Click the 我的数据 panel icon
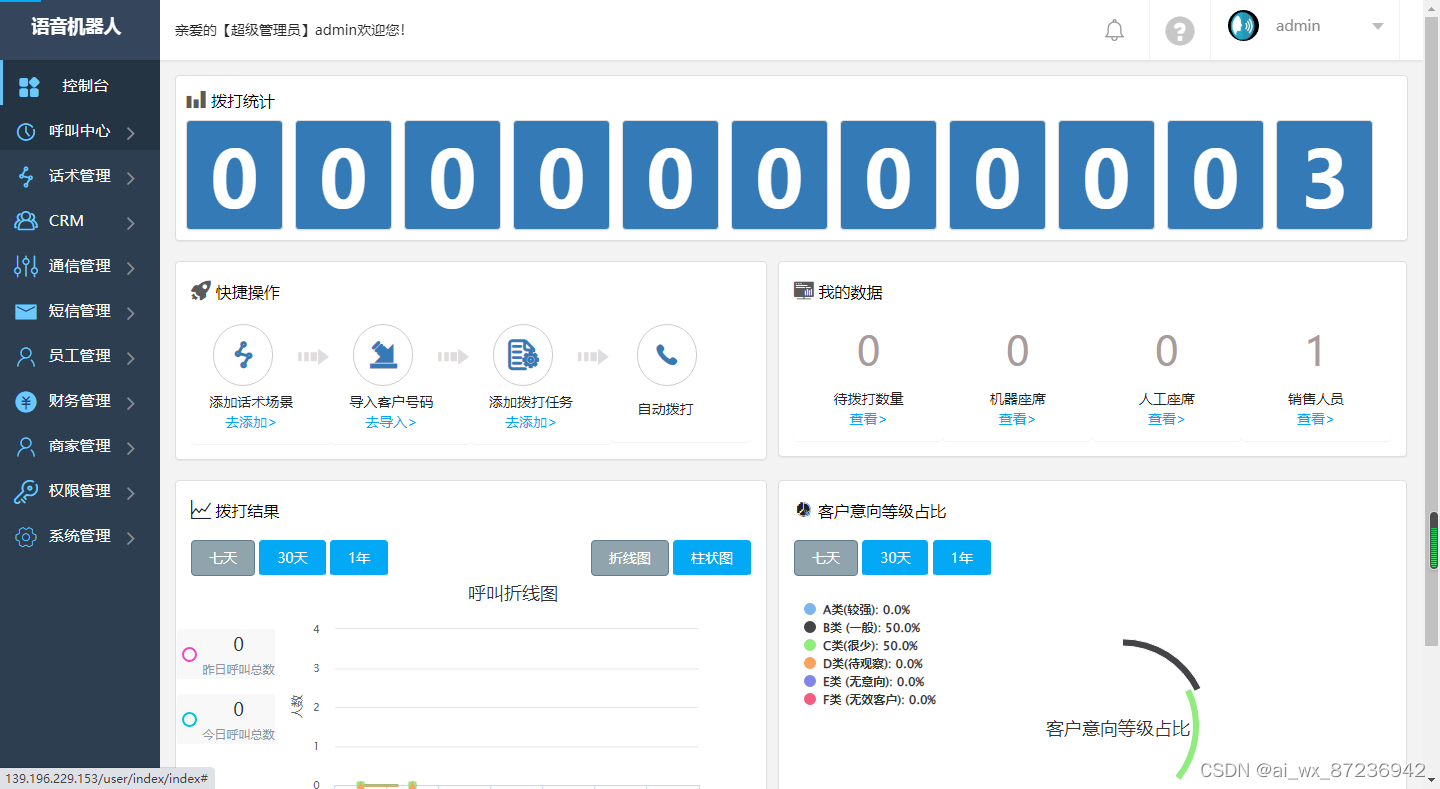1440x789 pixels. [803, 291]
